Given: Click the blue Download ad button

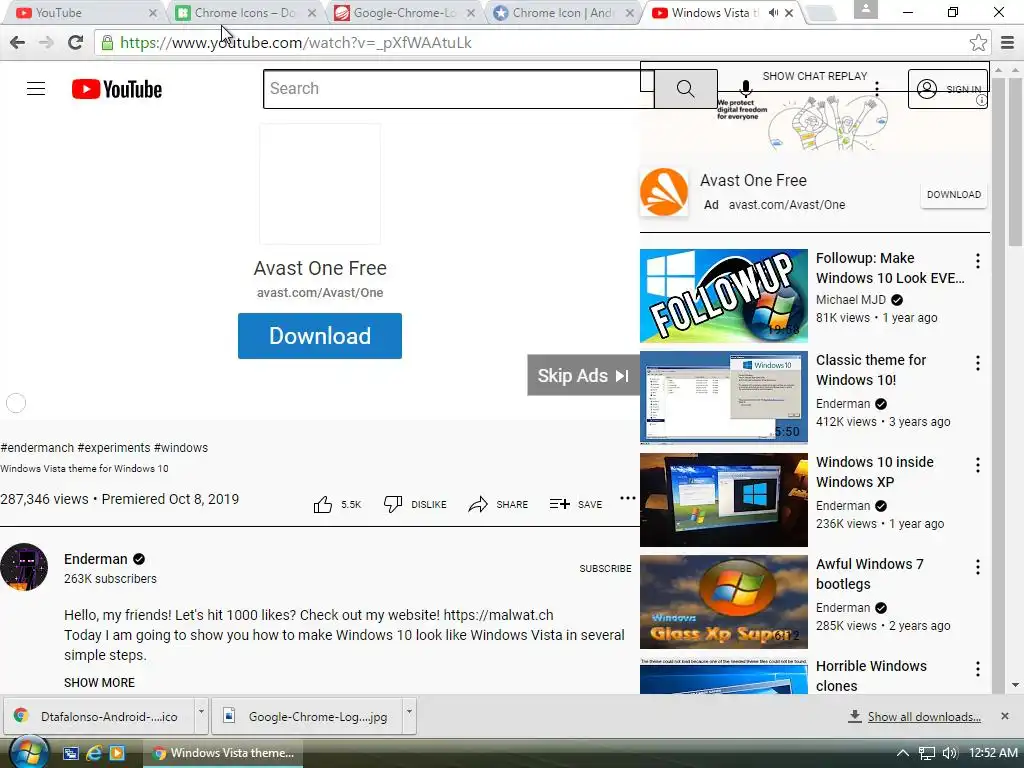Looking at the screenshot, I should click(x=320, y=336).
